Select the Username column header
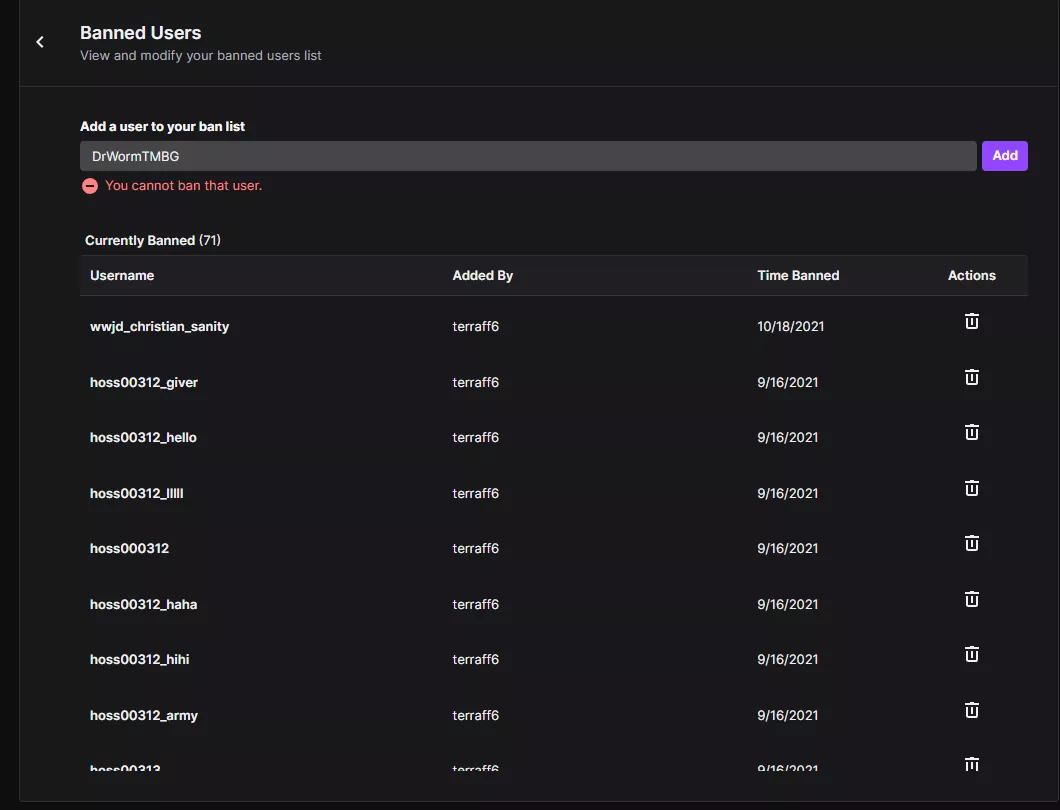Screen dimensions: 1060x810 [121, 275]
